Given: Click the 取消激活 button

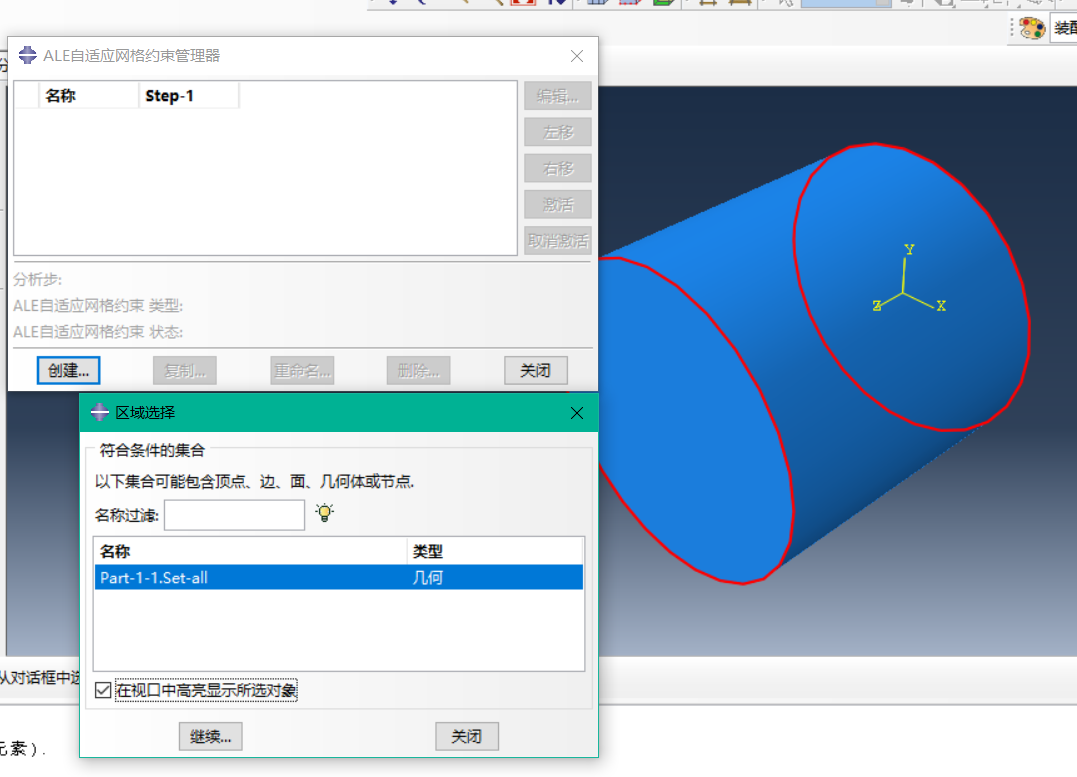Looking at the screenshot, I should [x=557, y=240].
